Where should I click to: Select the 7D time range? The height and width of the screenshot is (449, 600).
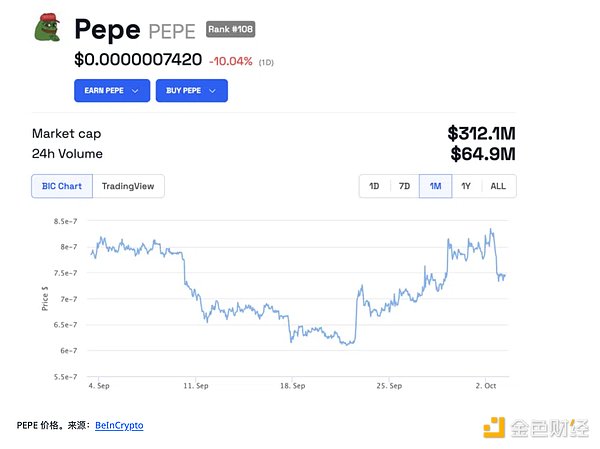pyautogui.click(x=404, y=186)
